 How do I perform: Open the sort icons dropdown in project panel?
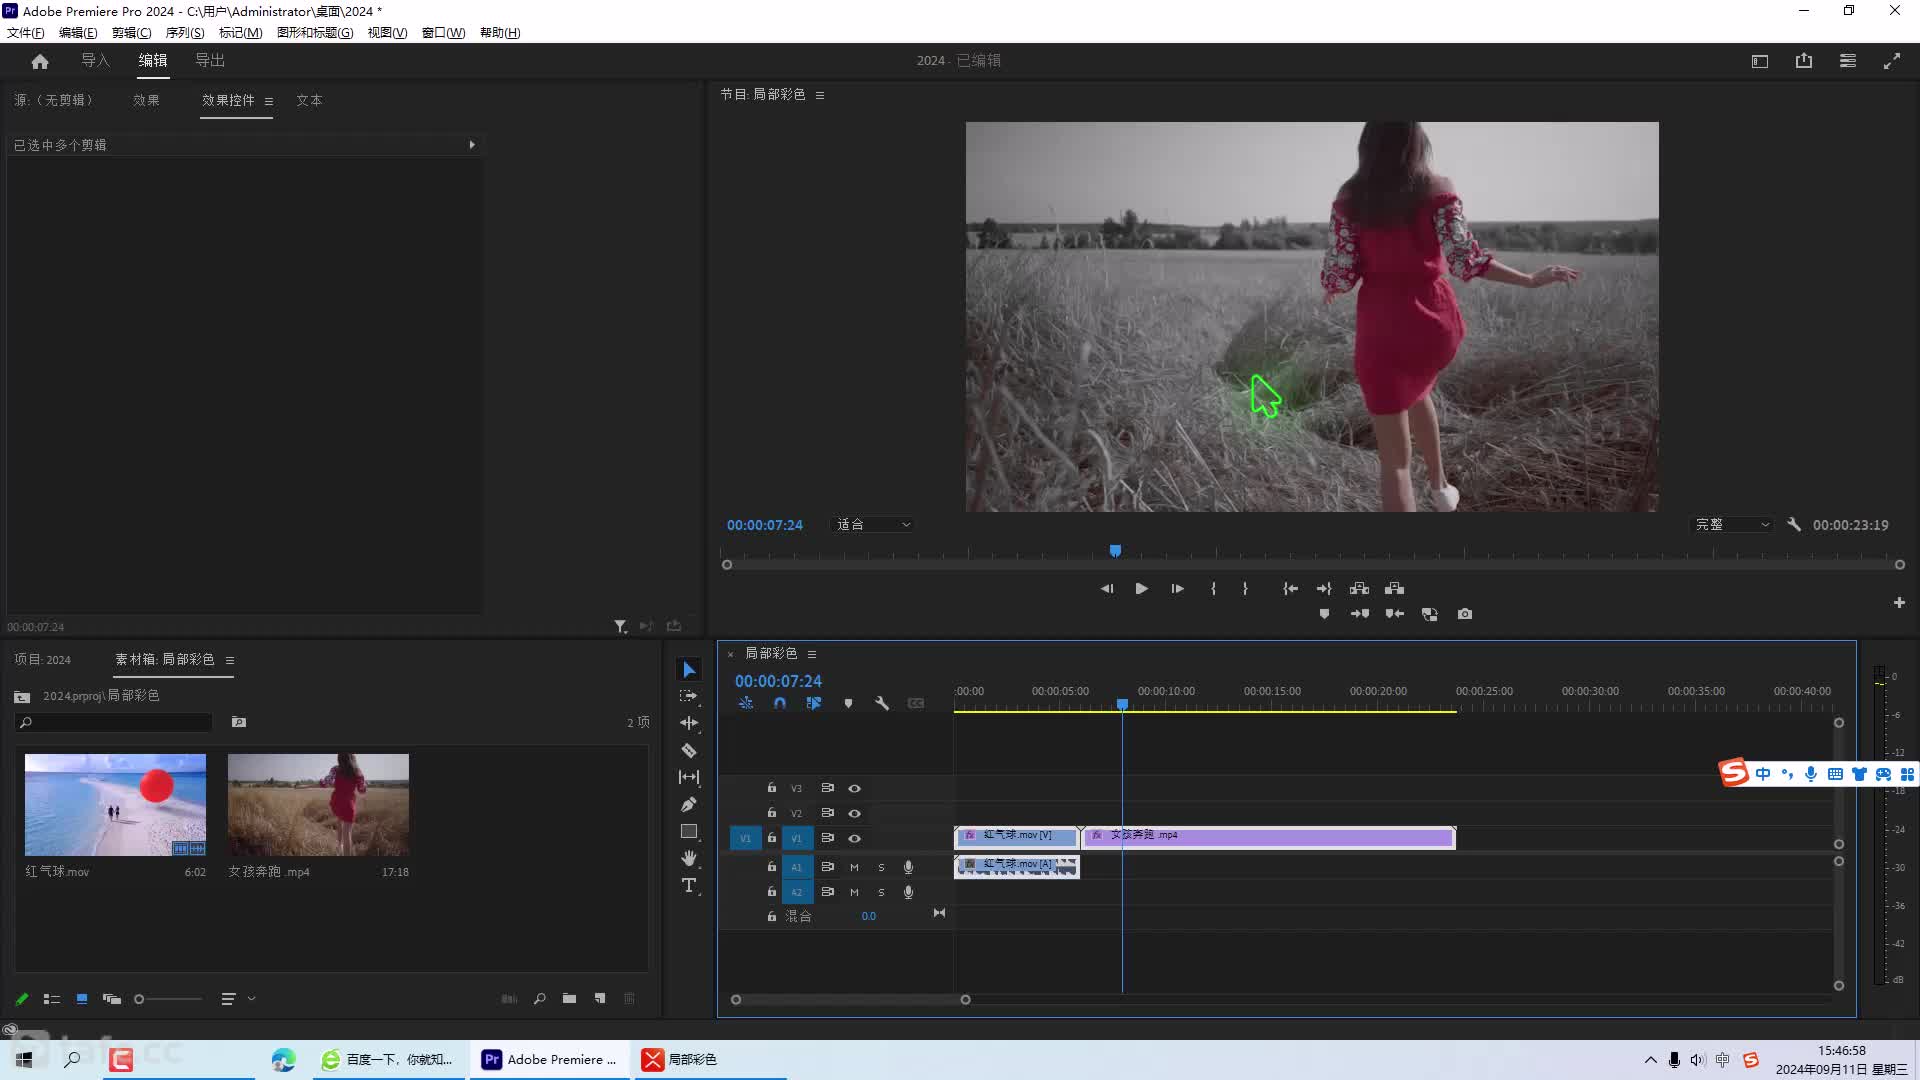238,998
